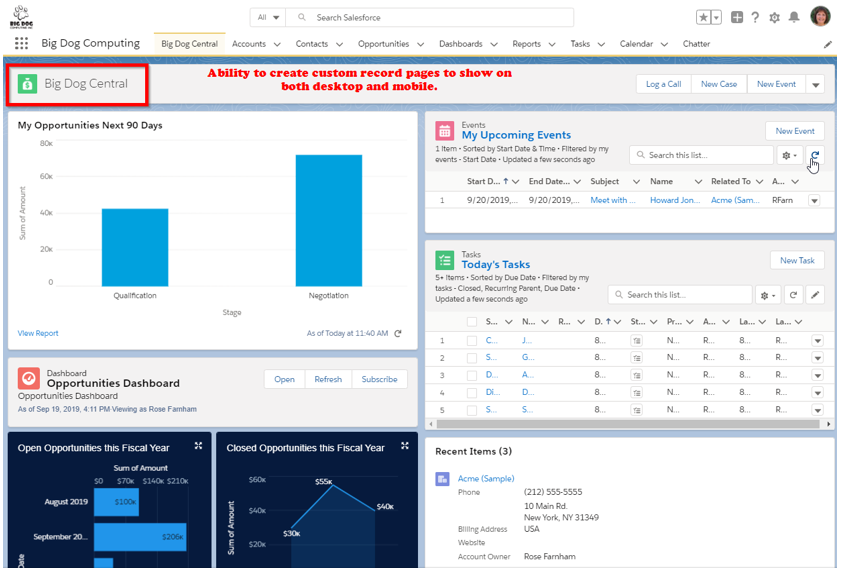Open Global Actions plus icon
The height and width of the screenshot is (574, 844).
tap(737, 17)
